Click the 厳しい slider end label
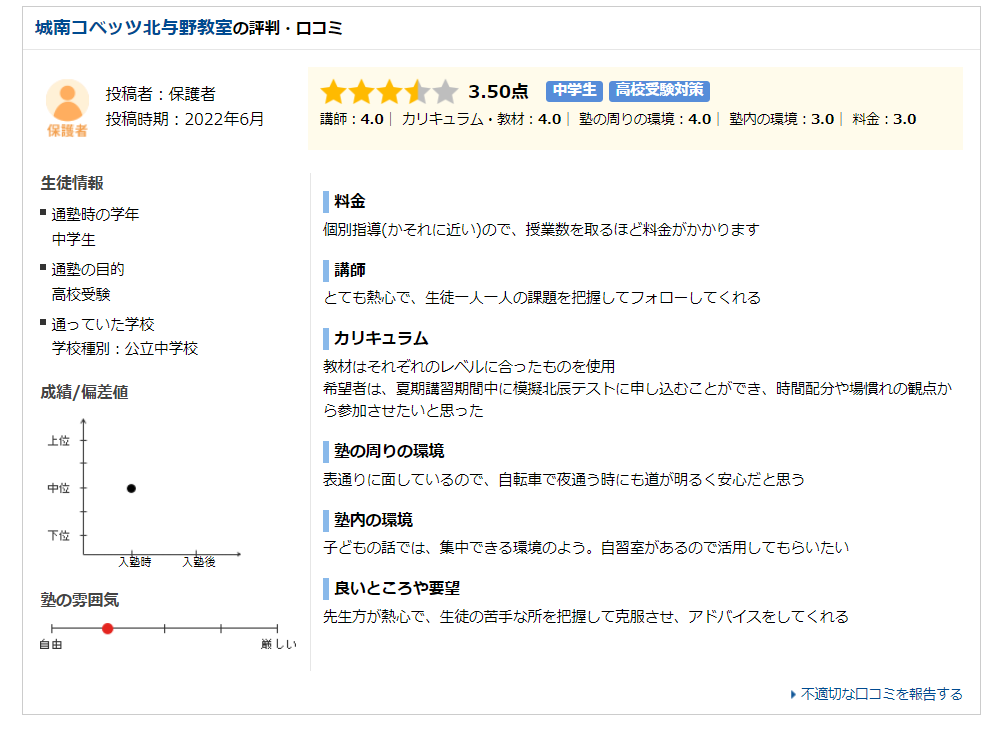 (x=278, y=644)
